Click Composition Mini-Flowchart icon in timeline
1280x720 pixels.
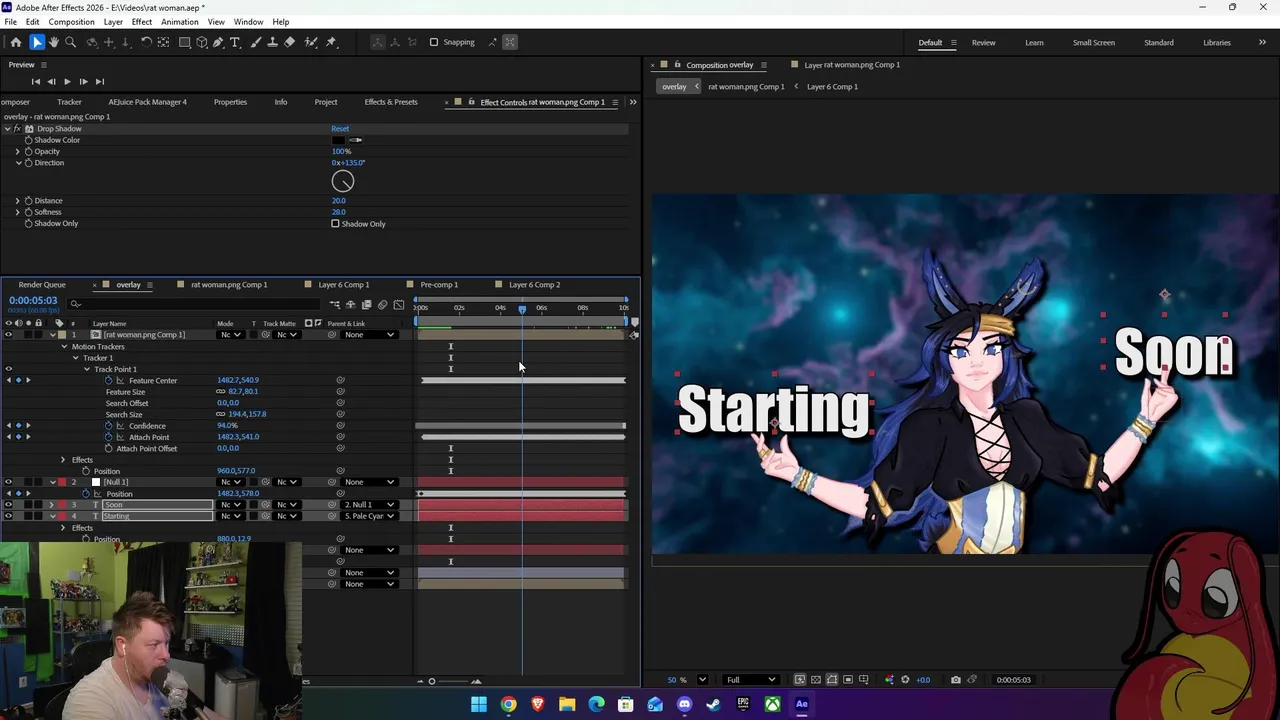click(335, 305)
